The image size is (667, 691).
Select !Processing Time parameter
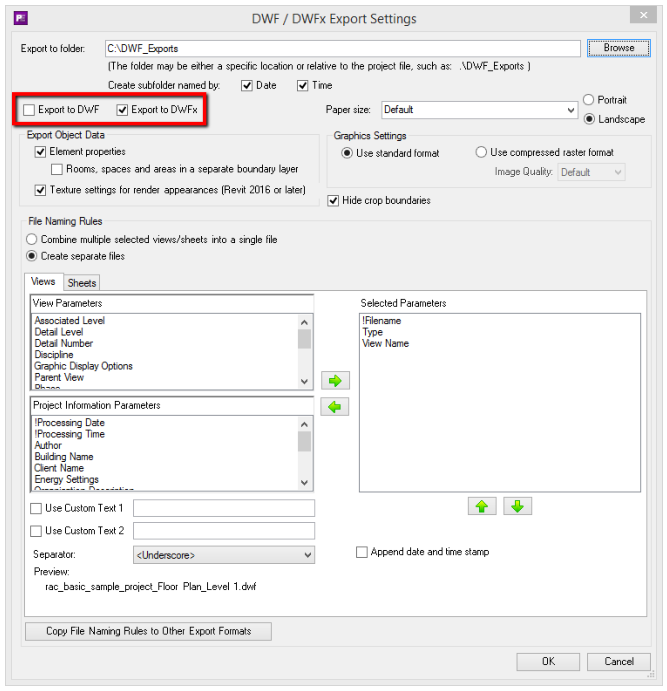click(70, 434)
